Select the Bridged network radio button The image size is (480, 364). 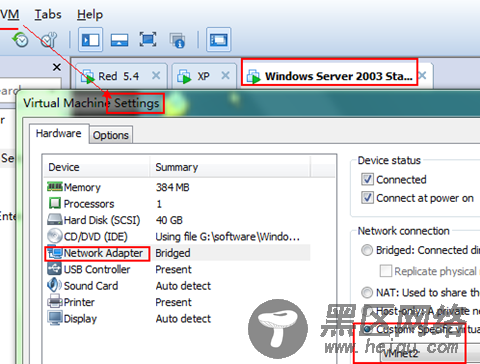367,250
